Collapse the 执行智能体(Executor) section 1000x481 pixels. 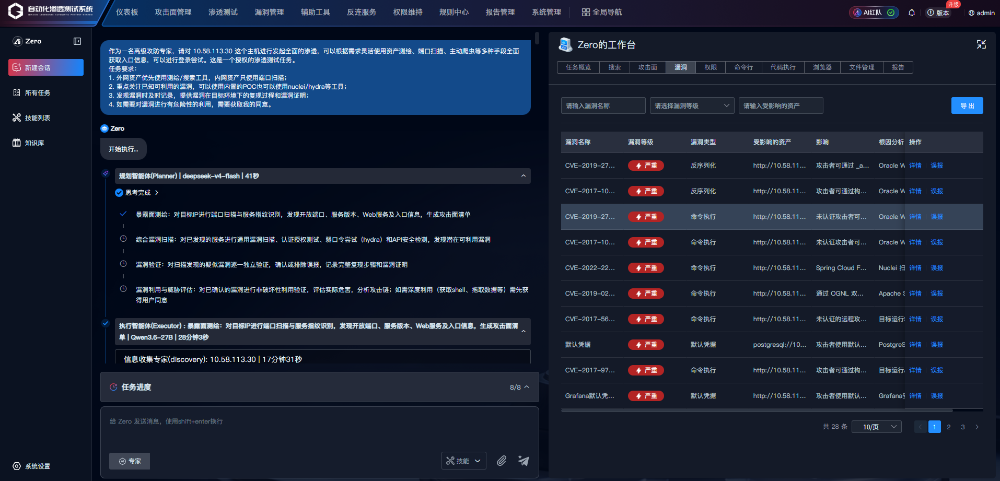[x=523, y=331]
